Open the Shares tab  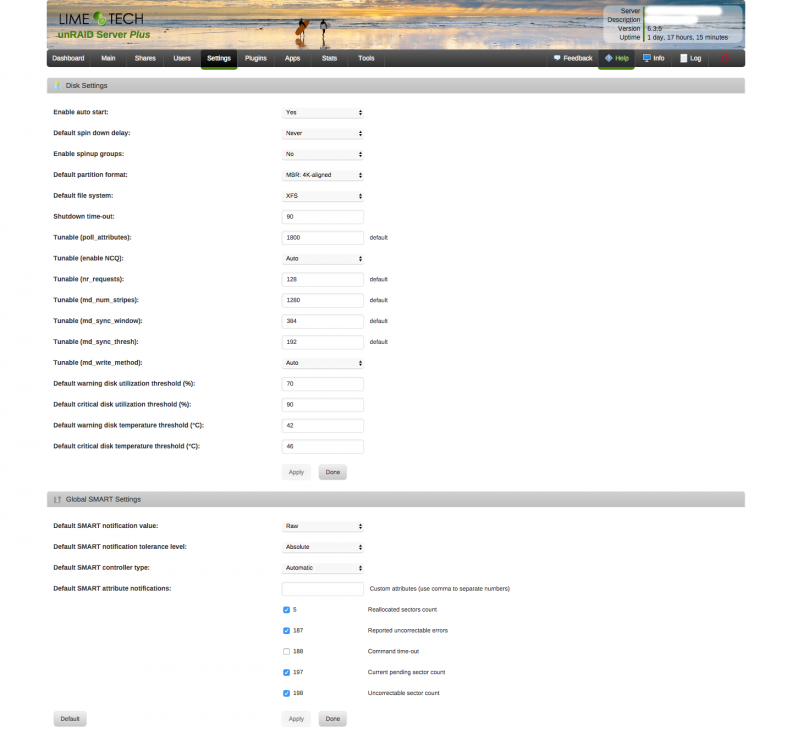(145, 58)
